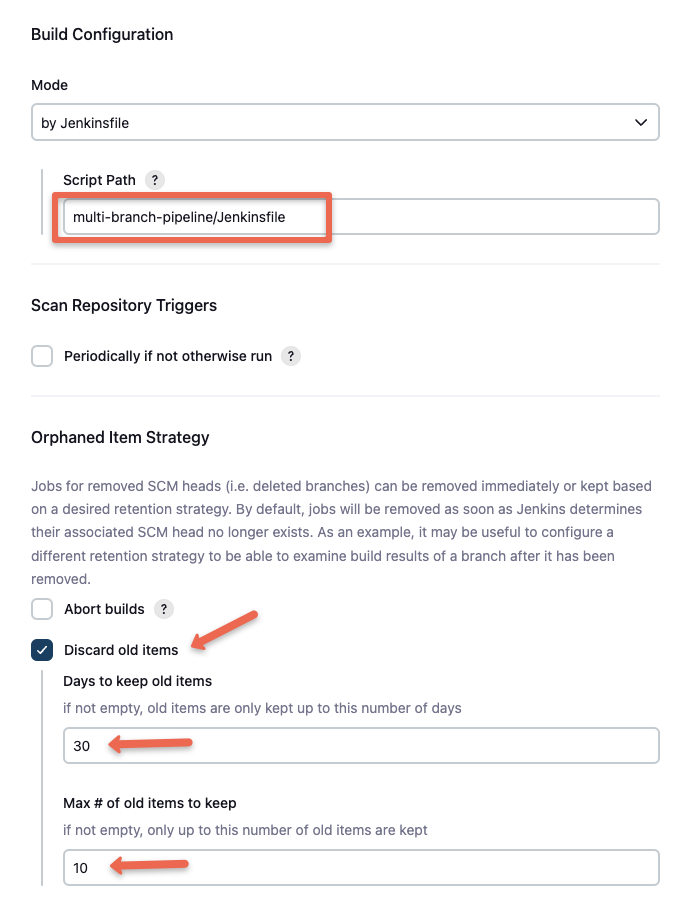Click the Scan Repository Triggers heading
This screenshot has height=902, width=677.
coord(124,305)
